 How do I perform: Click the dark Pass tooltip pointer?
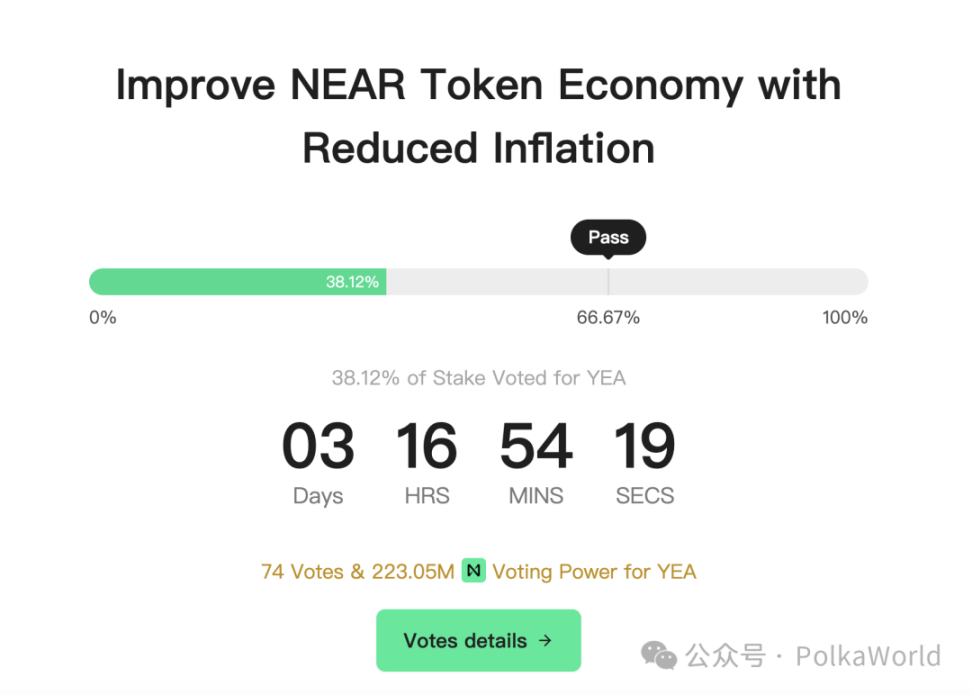point(608,257)
